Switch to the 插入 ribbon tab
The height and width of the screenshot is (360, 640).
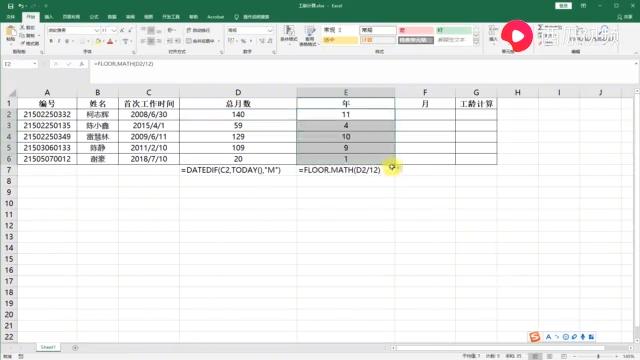49,17
